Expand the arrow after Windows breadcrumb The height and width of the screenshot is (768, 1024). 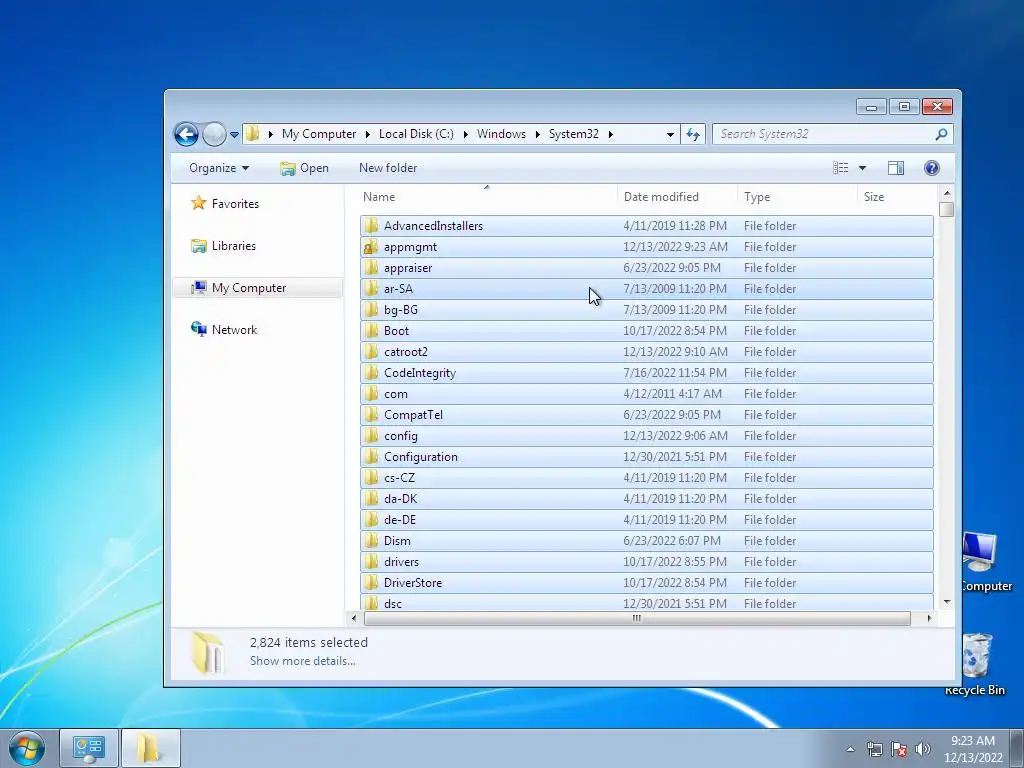tap(537, 134)
